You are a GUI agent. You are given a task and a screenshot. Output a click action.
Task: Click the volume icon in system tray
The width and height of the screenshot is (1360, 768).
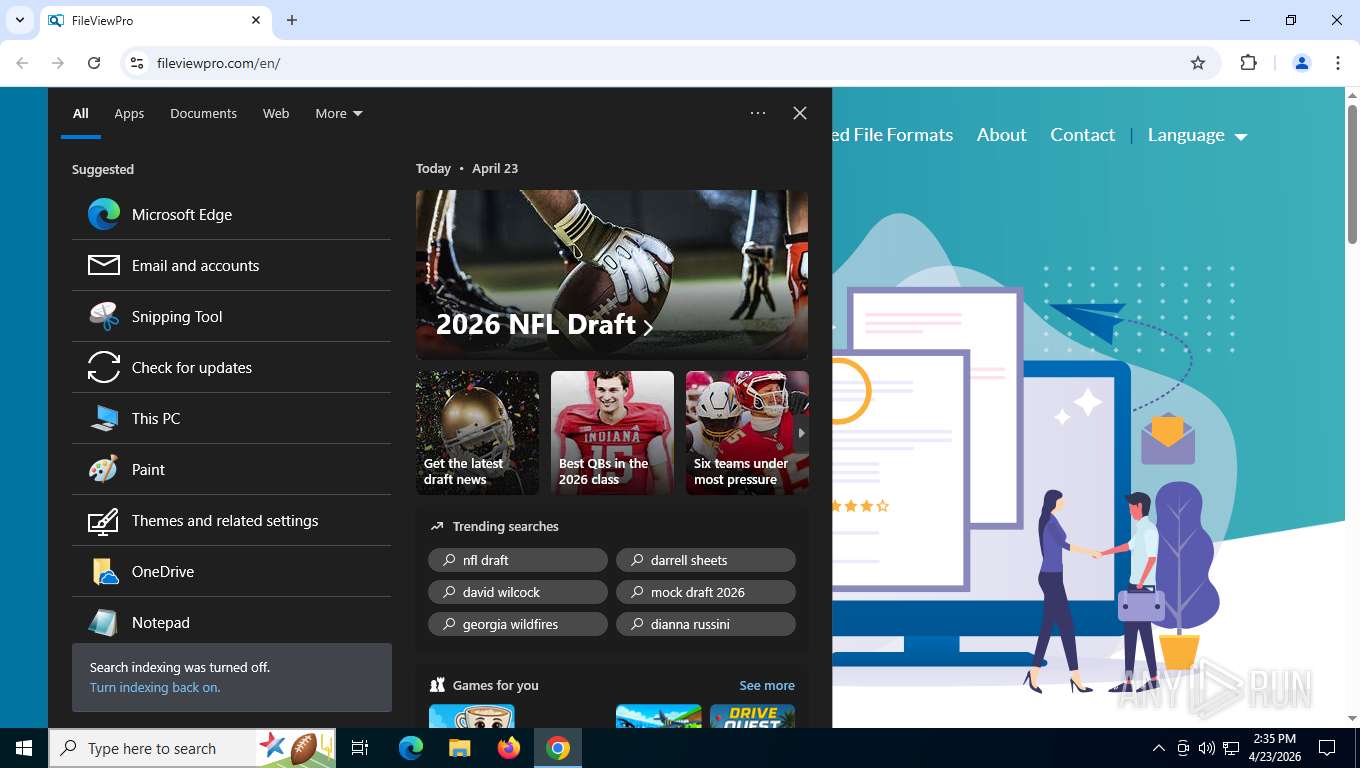[1206, 748]
